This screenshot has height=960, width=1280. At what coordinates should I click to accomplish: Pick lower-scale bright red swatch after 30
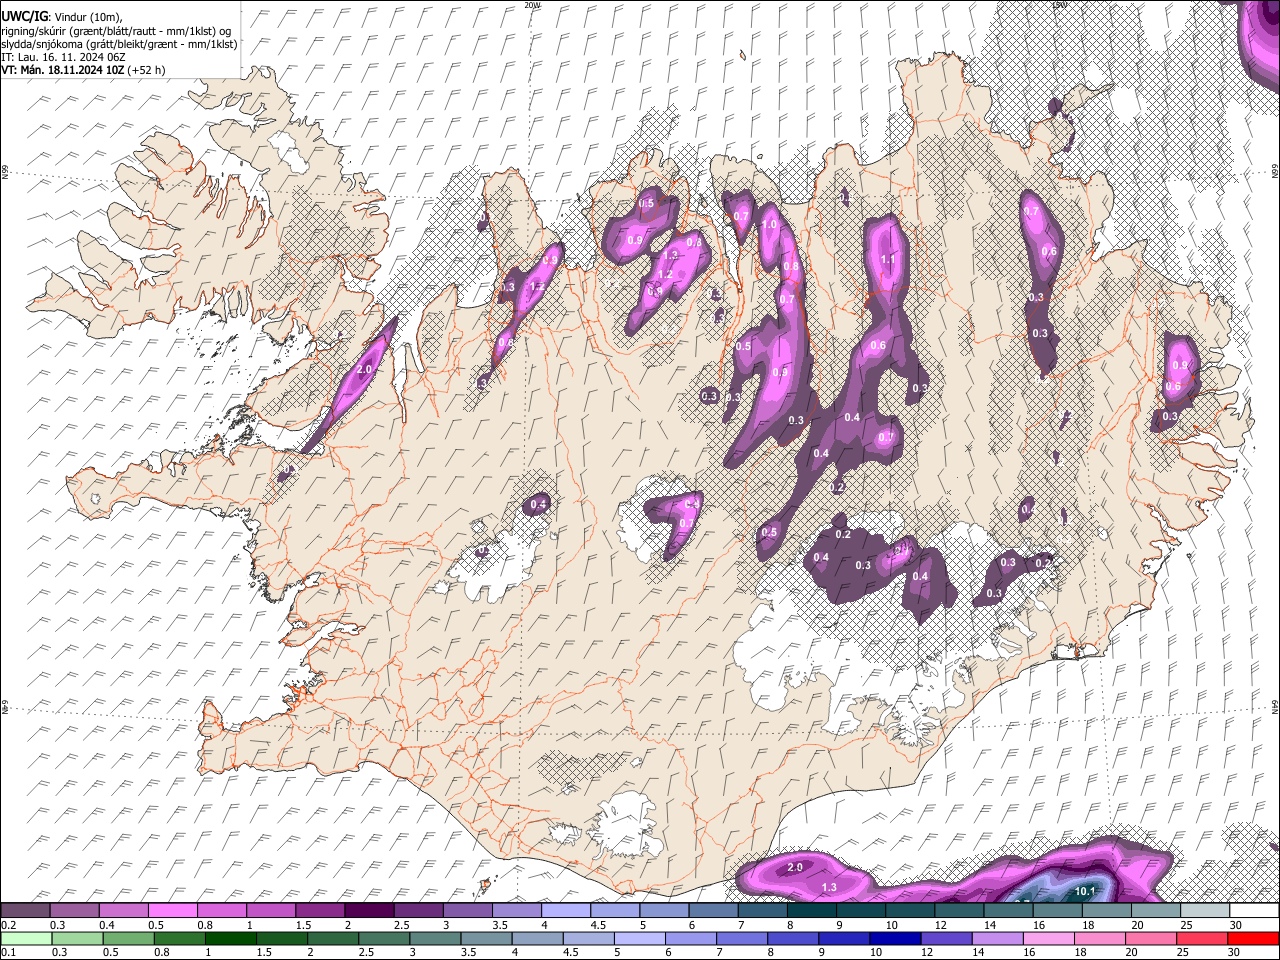click(x=1254, y=938)
